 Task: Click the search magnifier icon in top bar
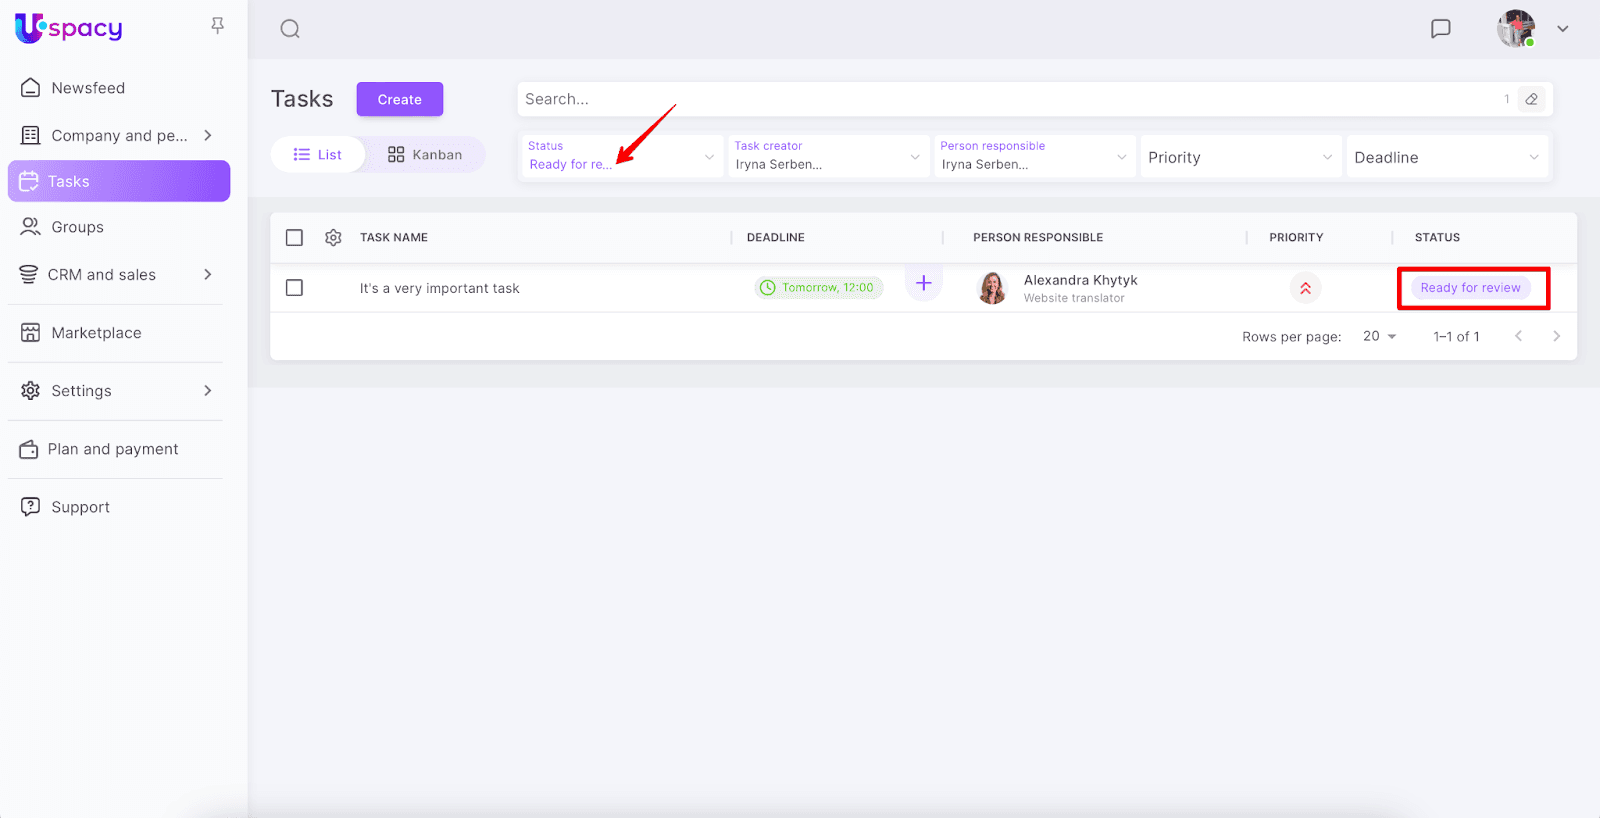290,29
